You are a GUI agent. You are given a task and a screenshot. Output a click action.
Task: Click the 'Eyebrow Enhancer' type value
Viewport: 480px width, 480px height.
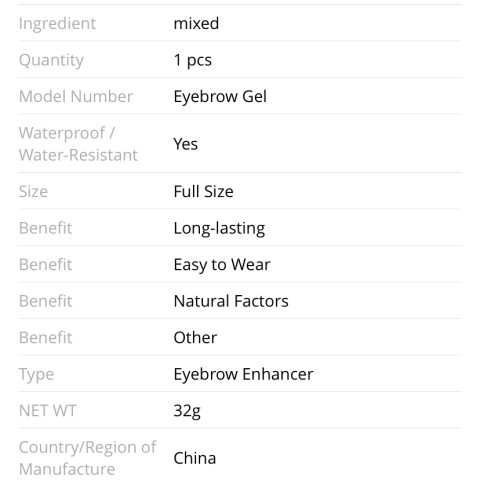243,374
